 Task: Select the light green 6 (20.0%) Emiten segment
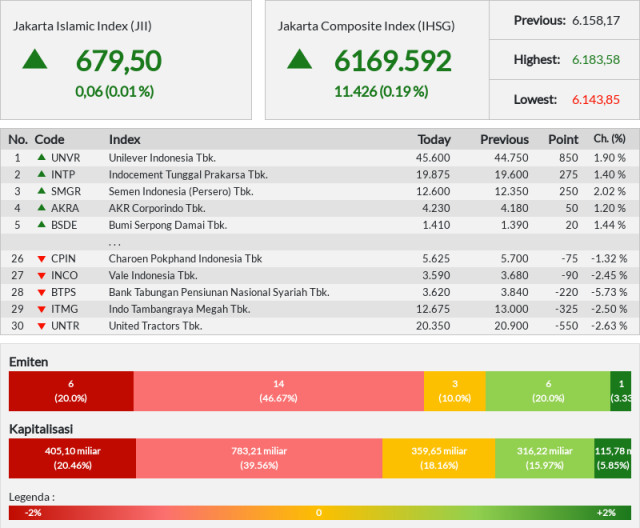click(548, 391)
